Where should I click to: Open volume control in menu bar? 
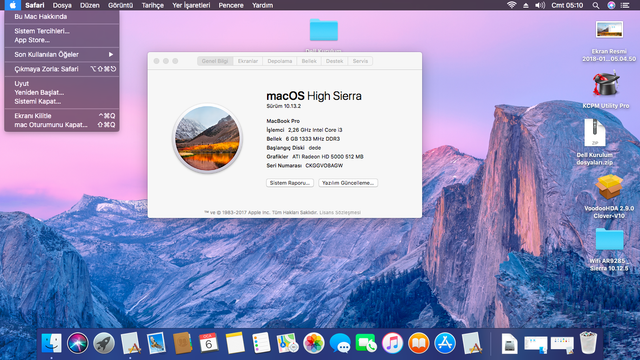(540, 5)
